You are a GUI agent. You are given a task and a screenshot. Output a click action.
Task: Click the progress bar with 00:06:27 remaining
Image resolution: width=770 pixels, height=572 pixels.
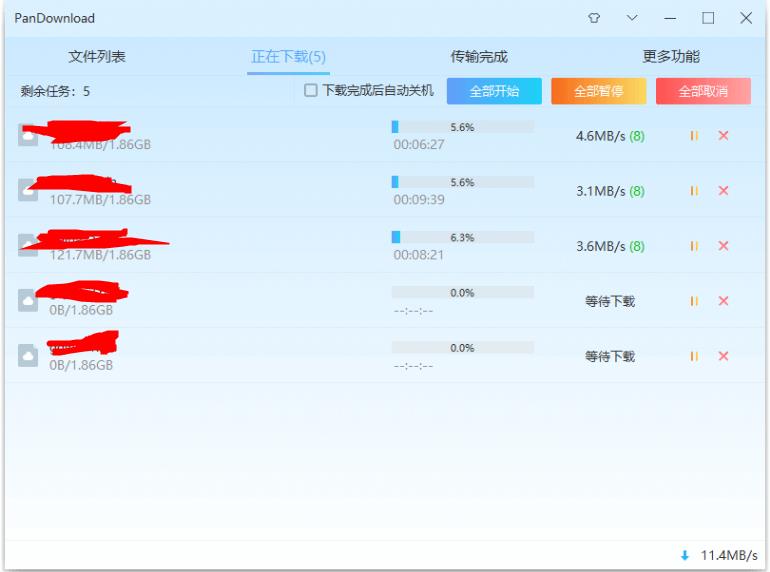[x=463, y=127]
